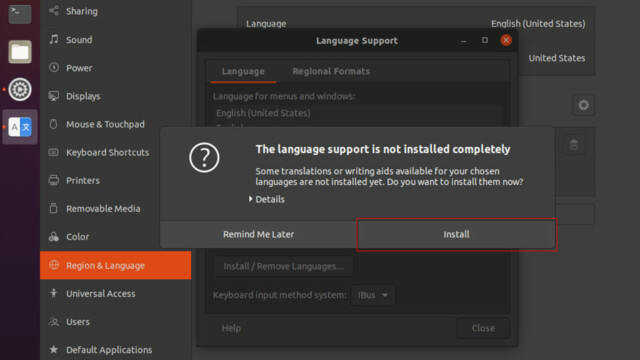
Task: Open the Settings gear dock icon
Action: (20, 89)
